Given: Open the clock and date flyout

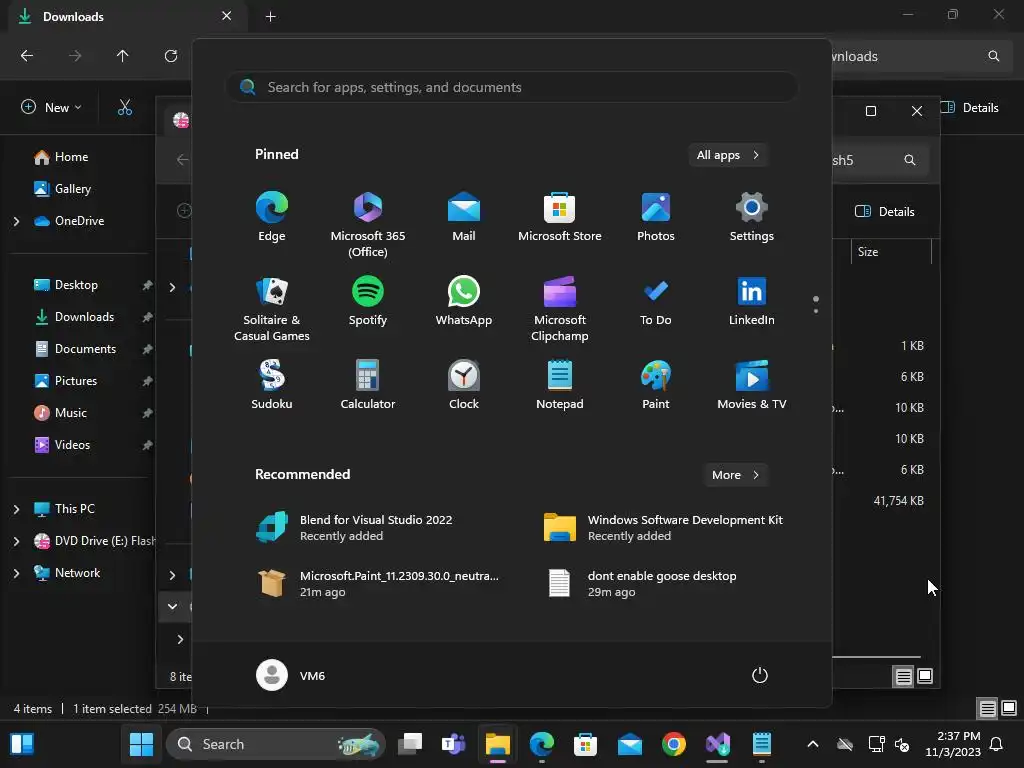Looking at the screenshot, I should 953,744.
